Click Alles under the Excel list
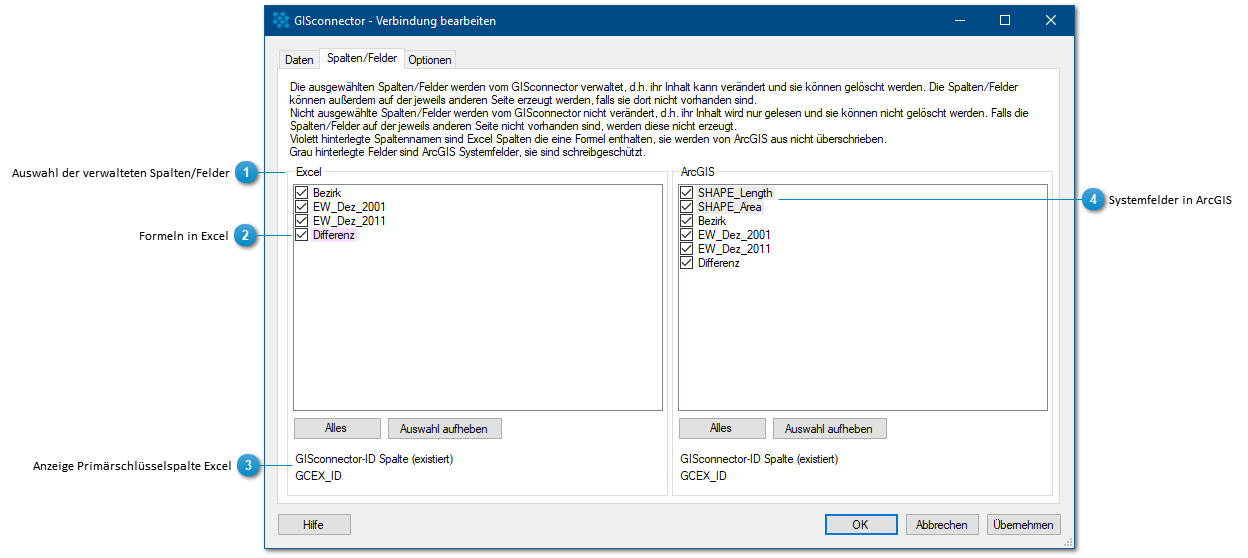 click(x=337, y=428)
